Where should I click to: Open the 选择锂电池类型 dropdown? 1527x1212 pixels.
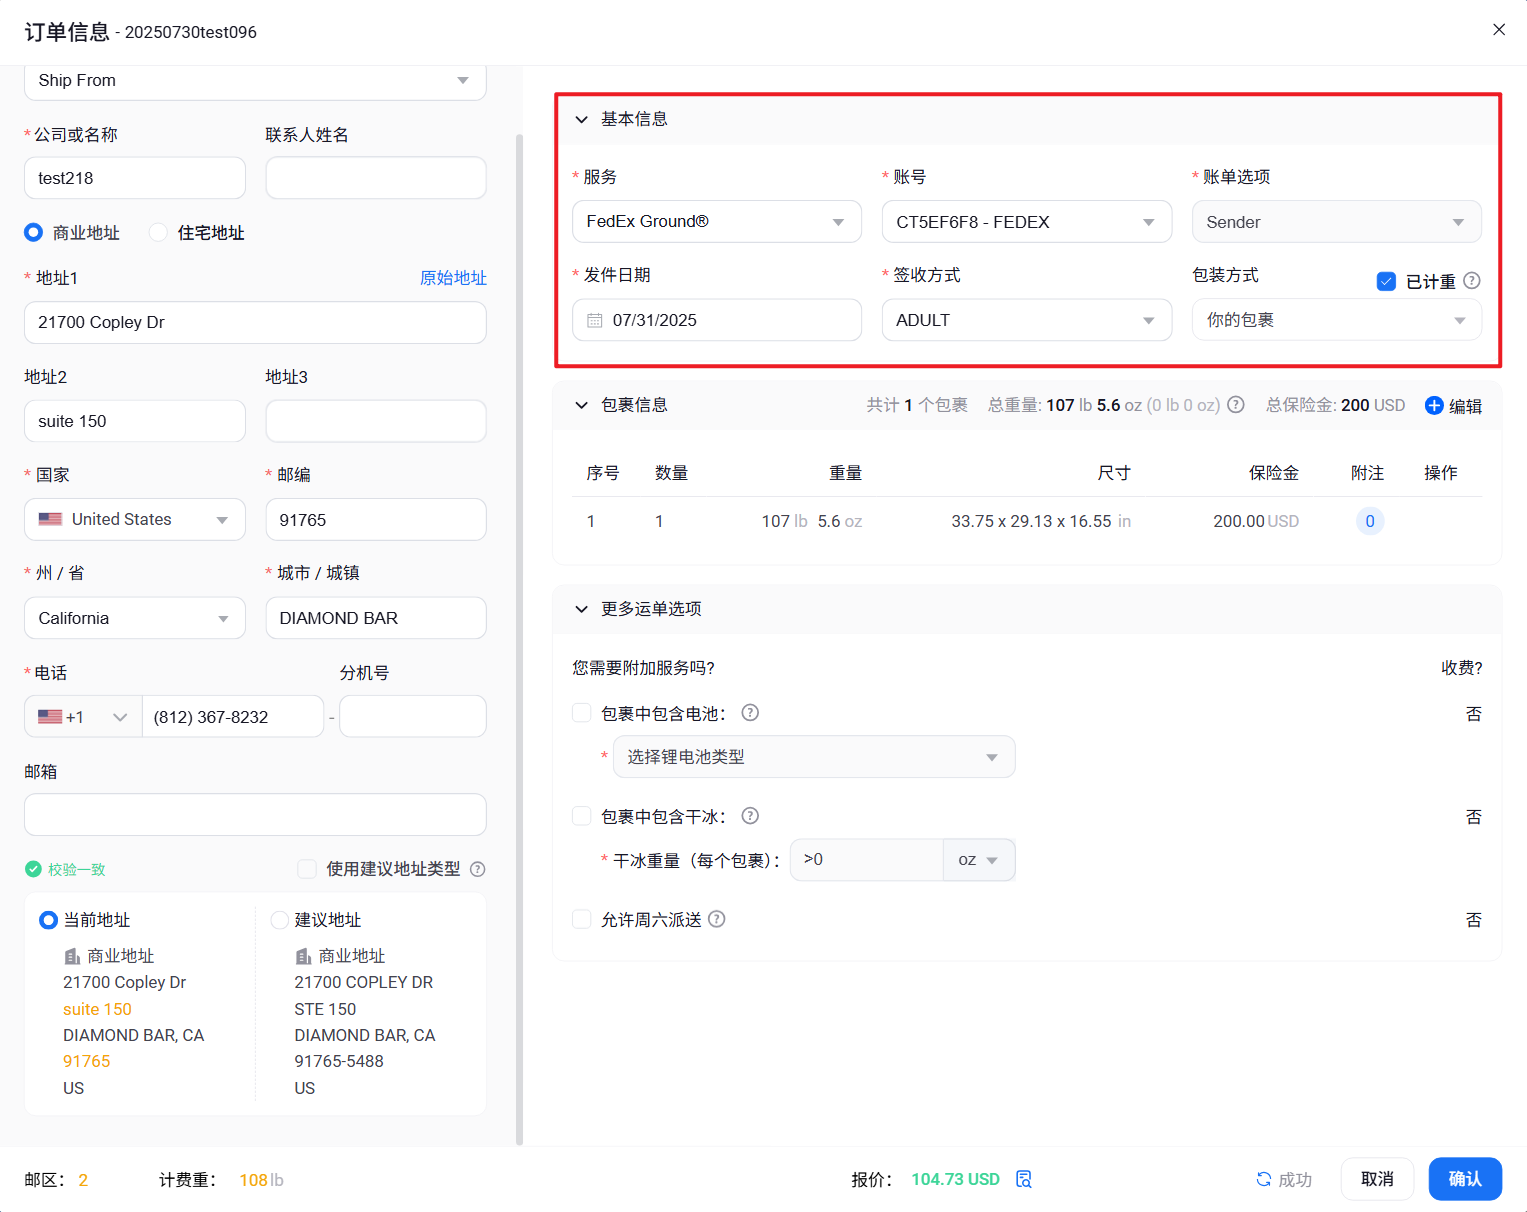pos(814,757)
